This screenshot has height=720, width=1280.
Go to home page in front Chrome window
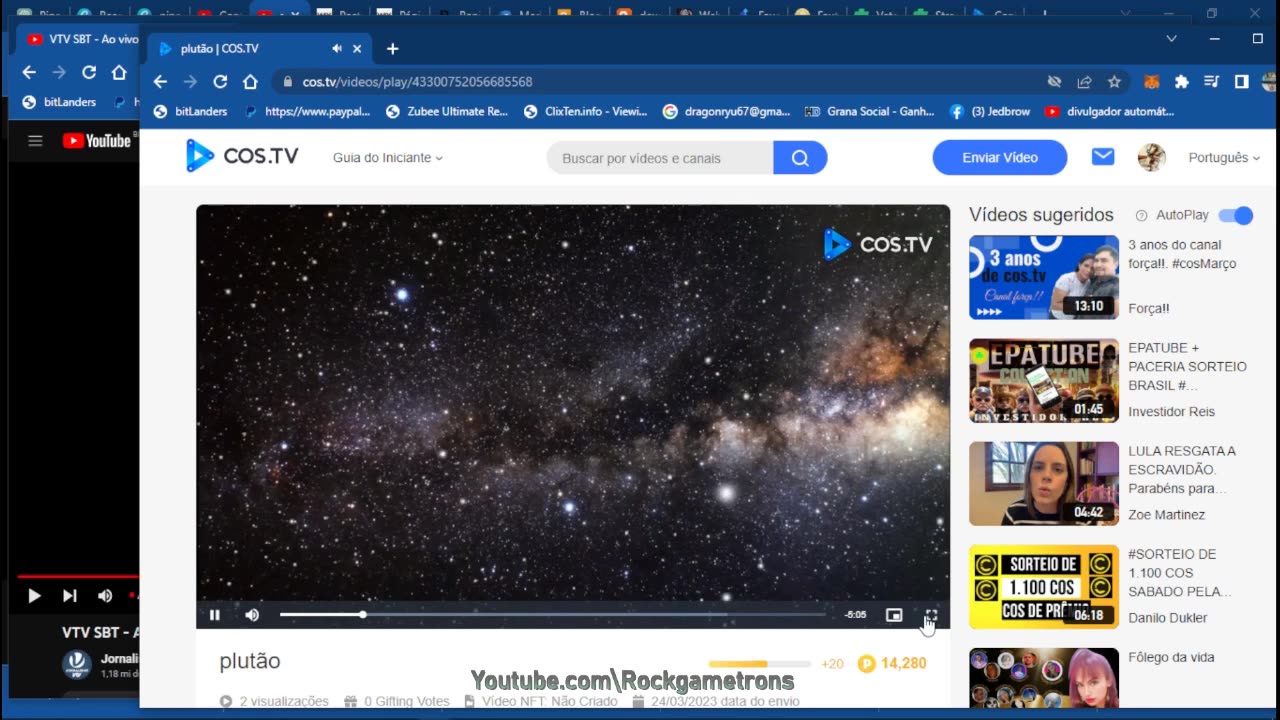(x=250, y=82)
